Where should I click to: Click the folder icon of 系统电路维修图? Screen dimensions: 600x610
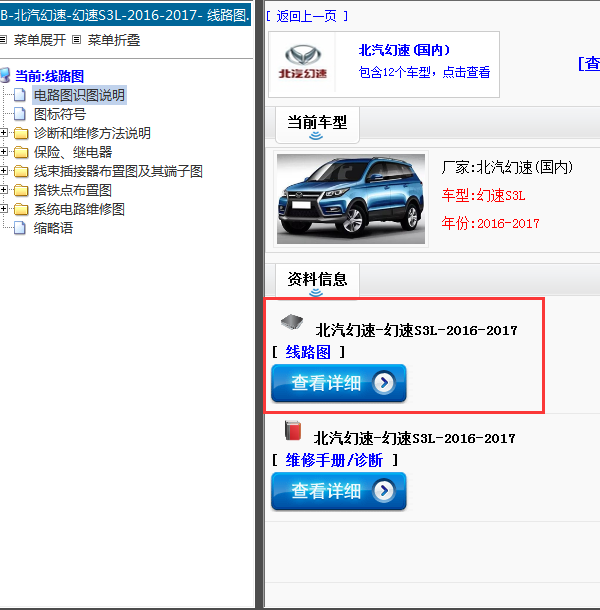tap(21, 209)
